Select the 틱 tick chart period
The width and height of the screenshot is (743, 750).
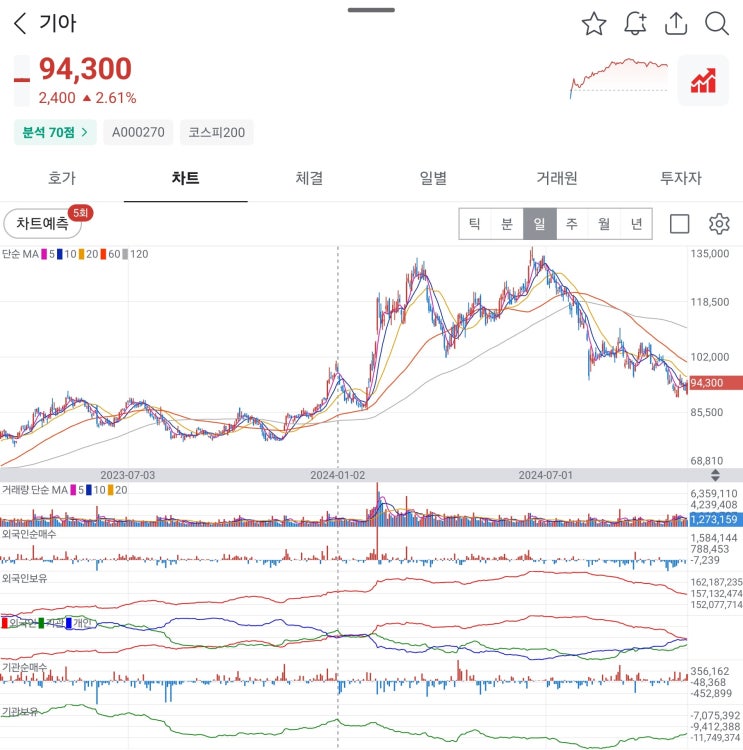tap(475, 223)
